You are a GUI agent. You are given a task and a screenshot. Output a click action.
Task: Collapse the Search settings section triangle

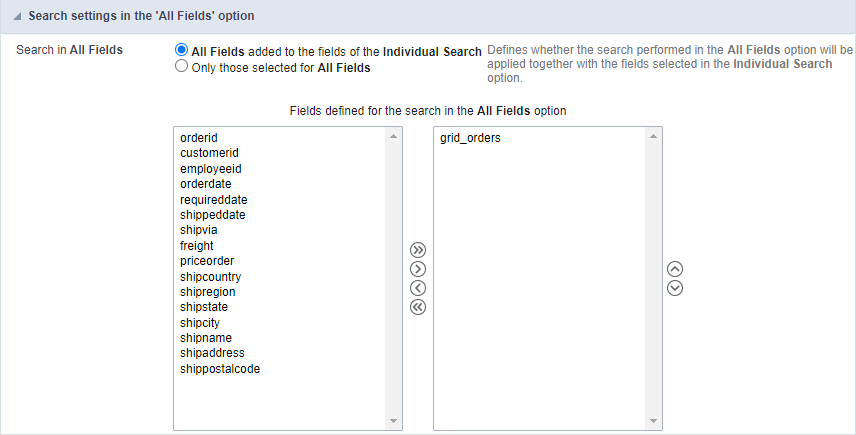(17, 16)
